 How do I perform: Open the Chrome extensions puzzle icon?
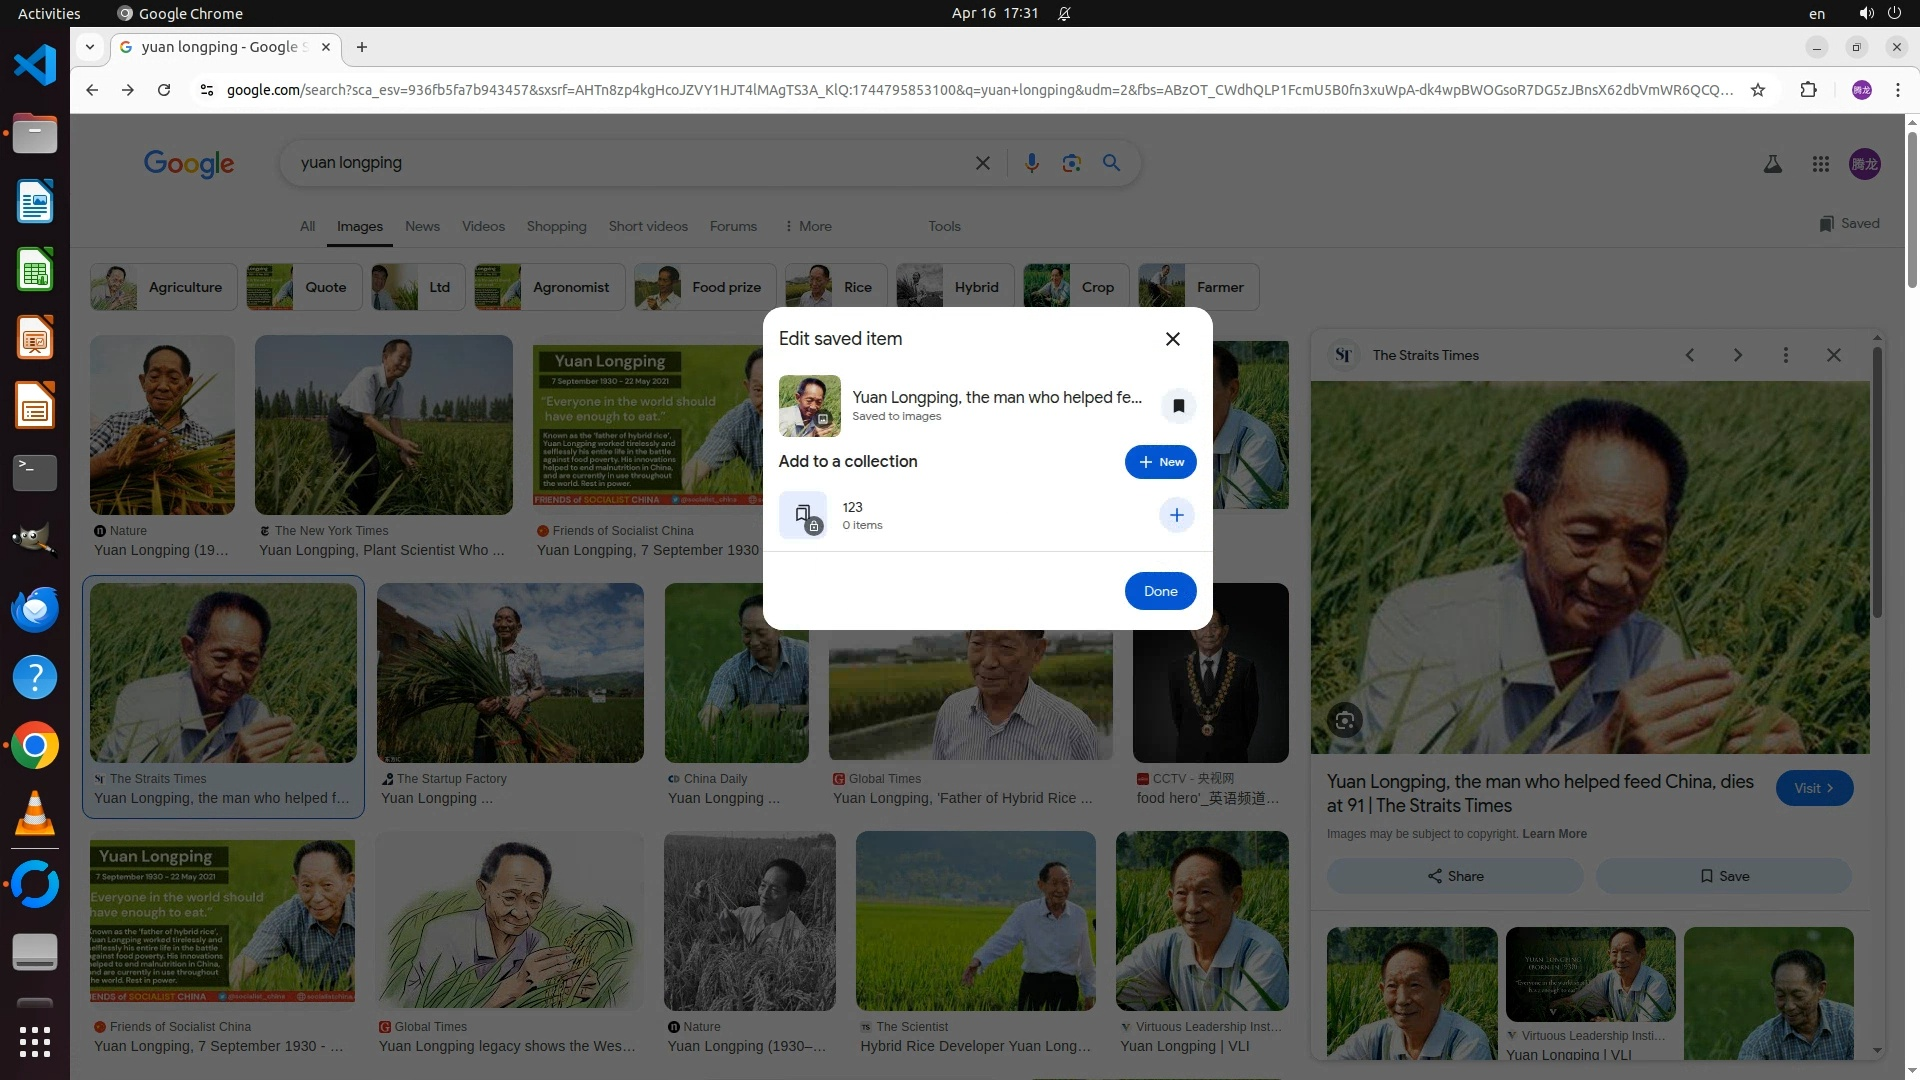(1808, 90)
